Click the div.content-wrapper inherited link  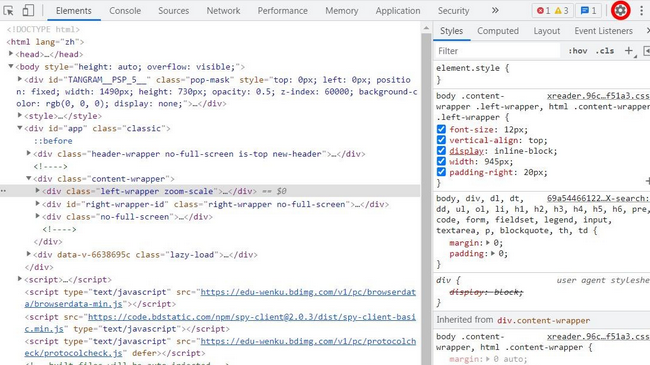[x=543, y=321]
